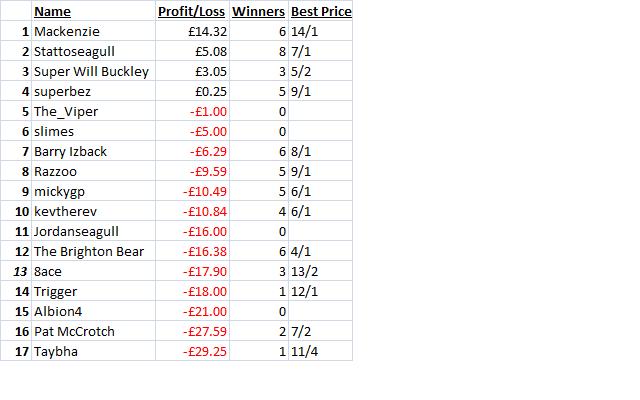Click the superbez name cell
Screen dimensions: 640x400
(x=93, y=91)
